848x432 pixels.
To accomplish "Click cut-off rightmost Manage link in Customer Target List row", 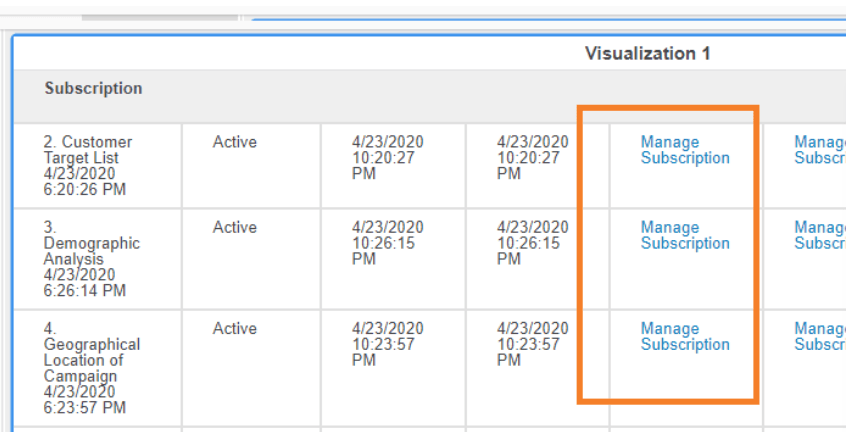I will click(820, 150).
